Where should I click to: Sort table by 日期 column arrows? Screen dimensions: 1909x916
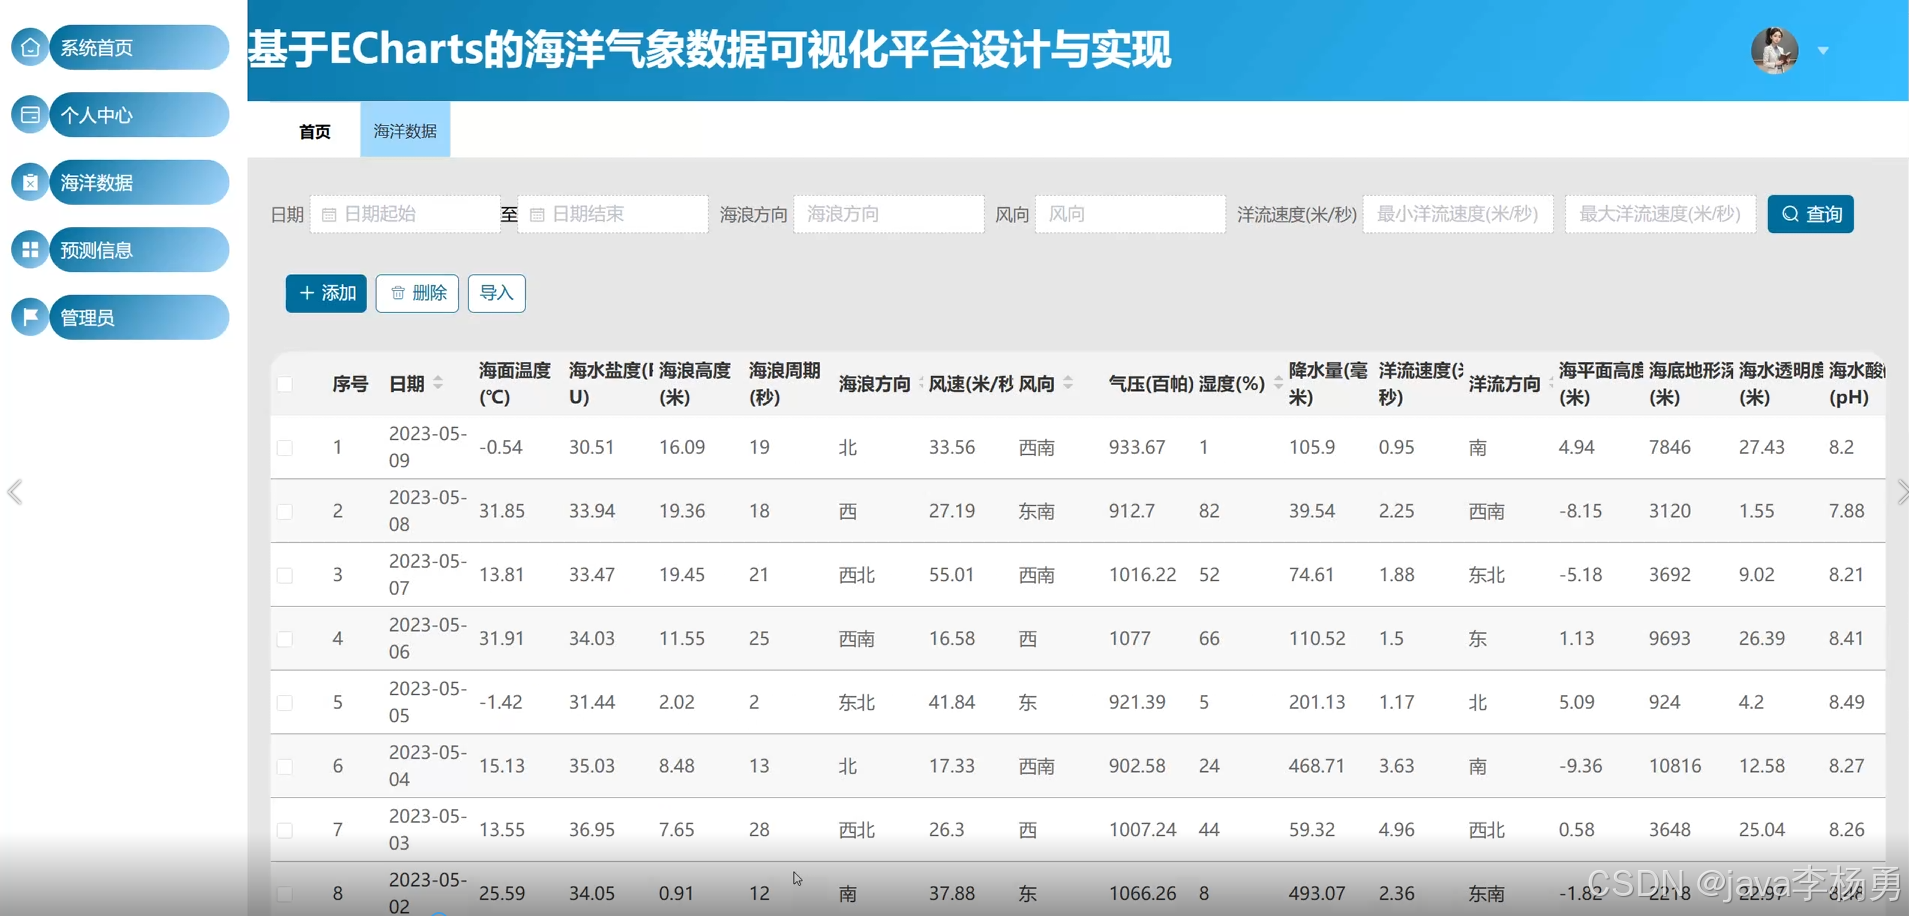point(438,384)
